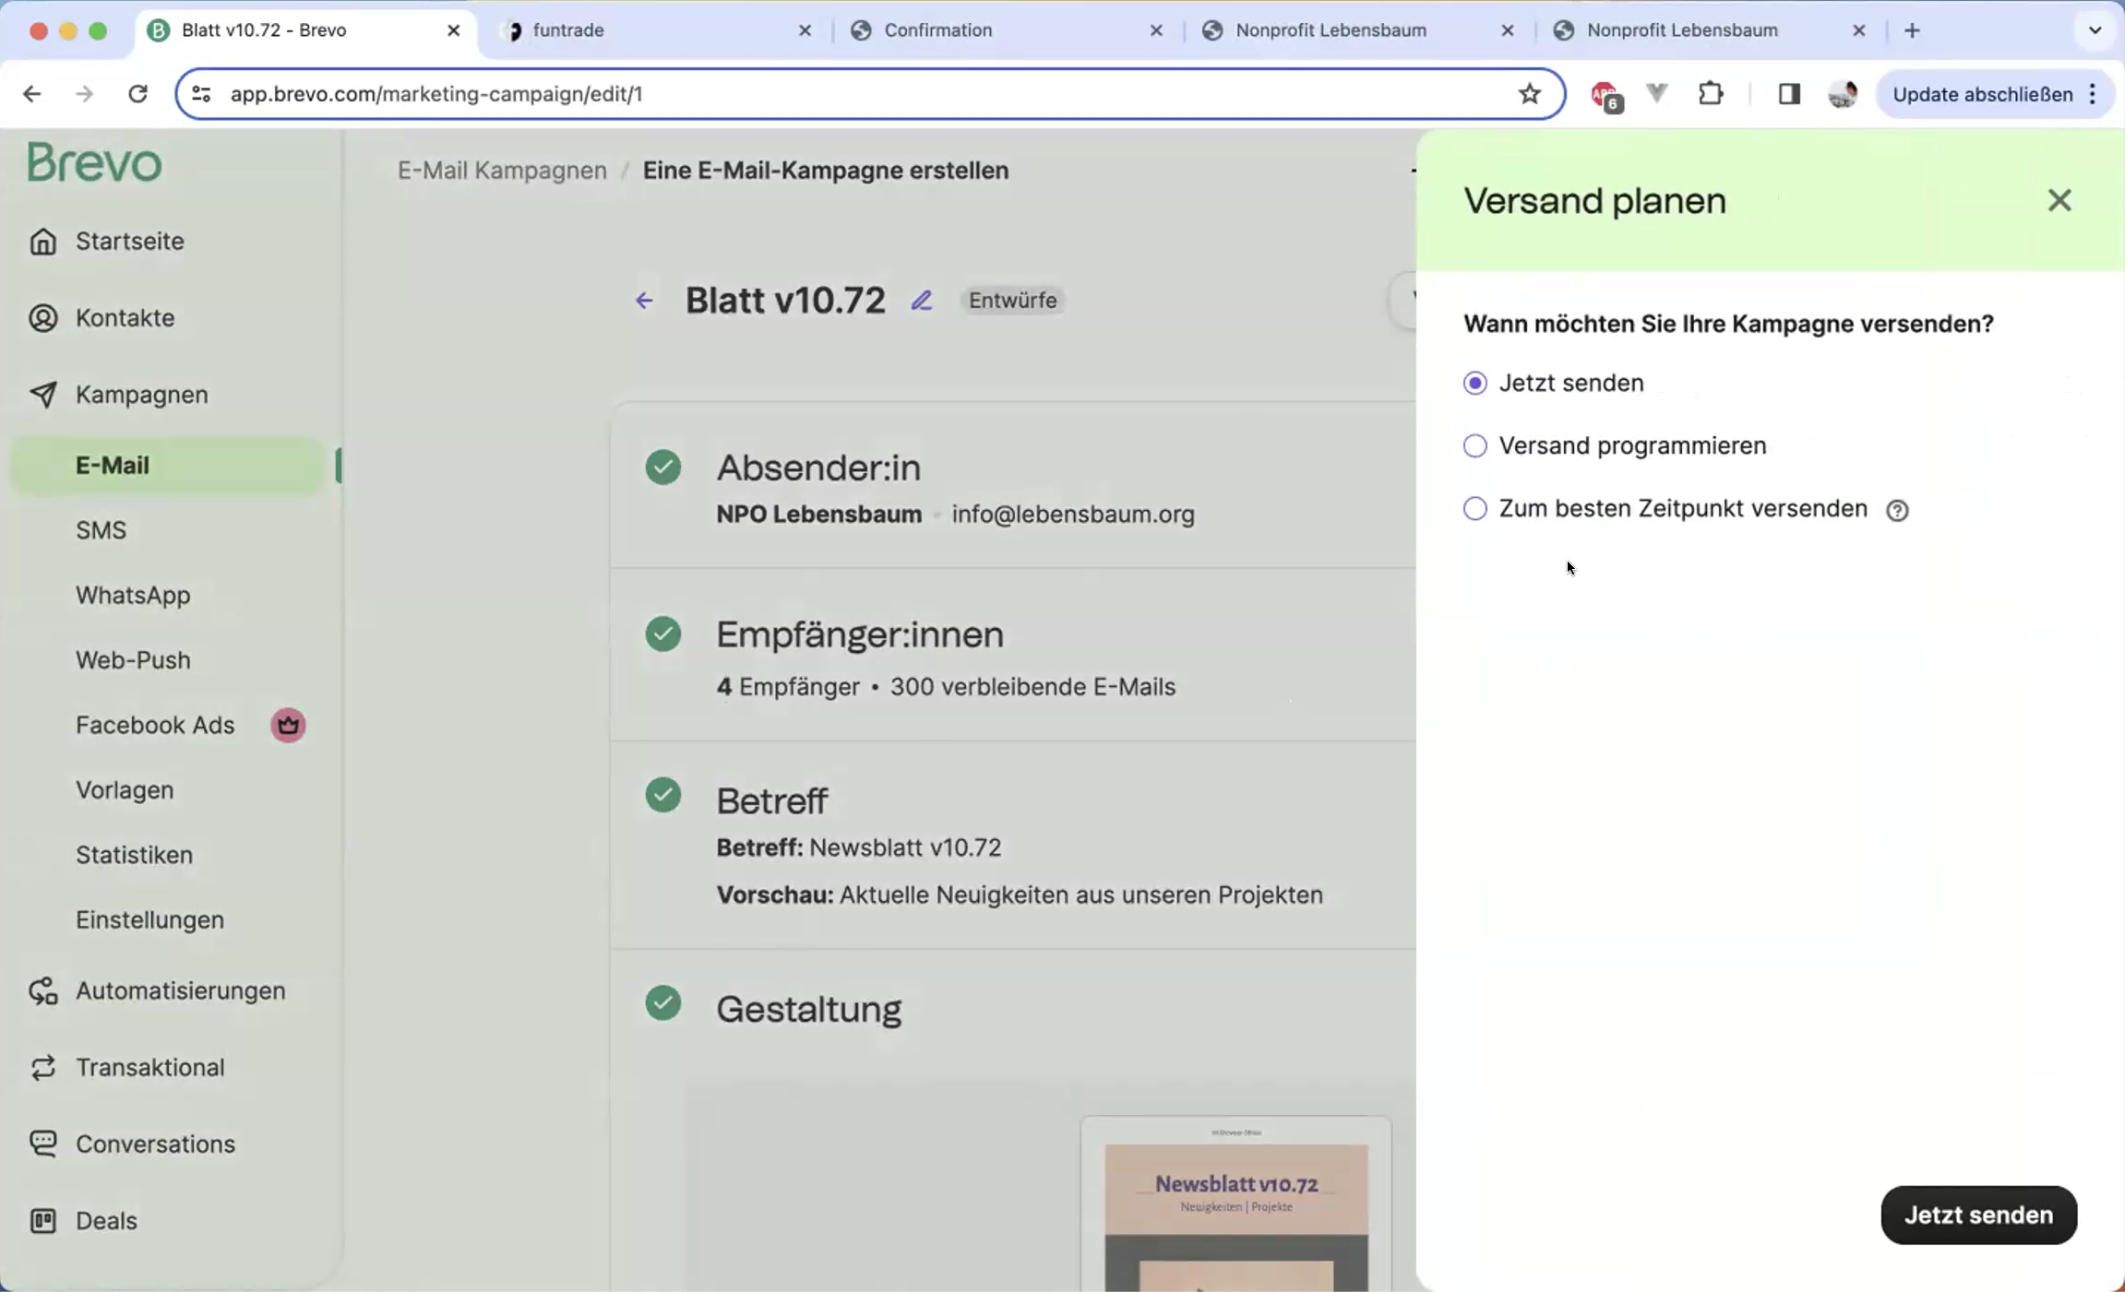Image resolution: width=2125 pixels, height=1292 pixels.
Task: Click the back arrow beside the campaign title
Action: coord(644,300)
